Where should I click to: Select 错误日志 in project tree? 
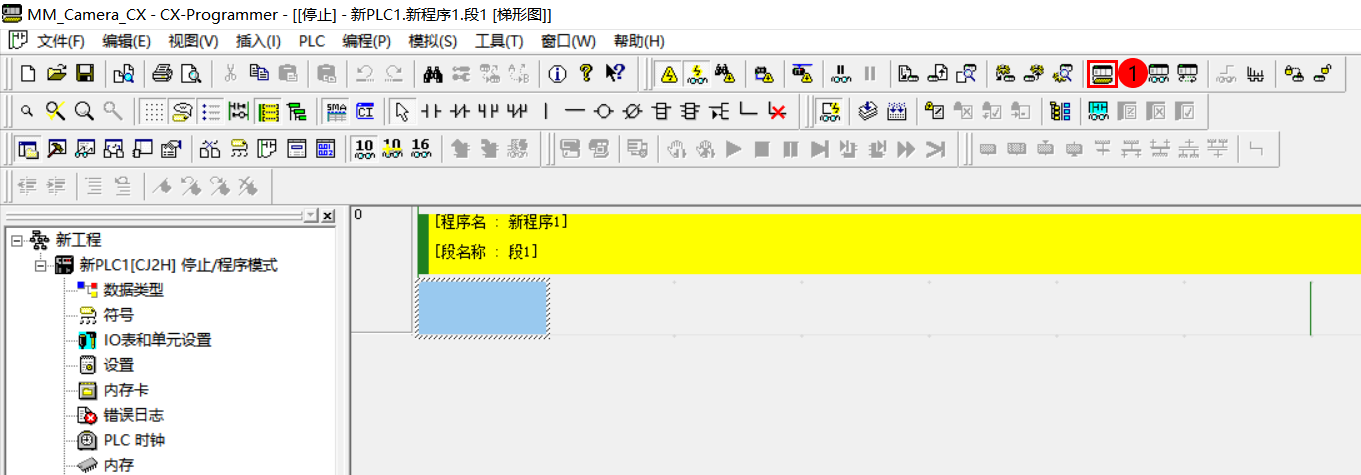coord(133,415)
